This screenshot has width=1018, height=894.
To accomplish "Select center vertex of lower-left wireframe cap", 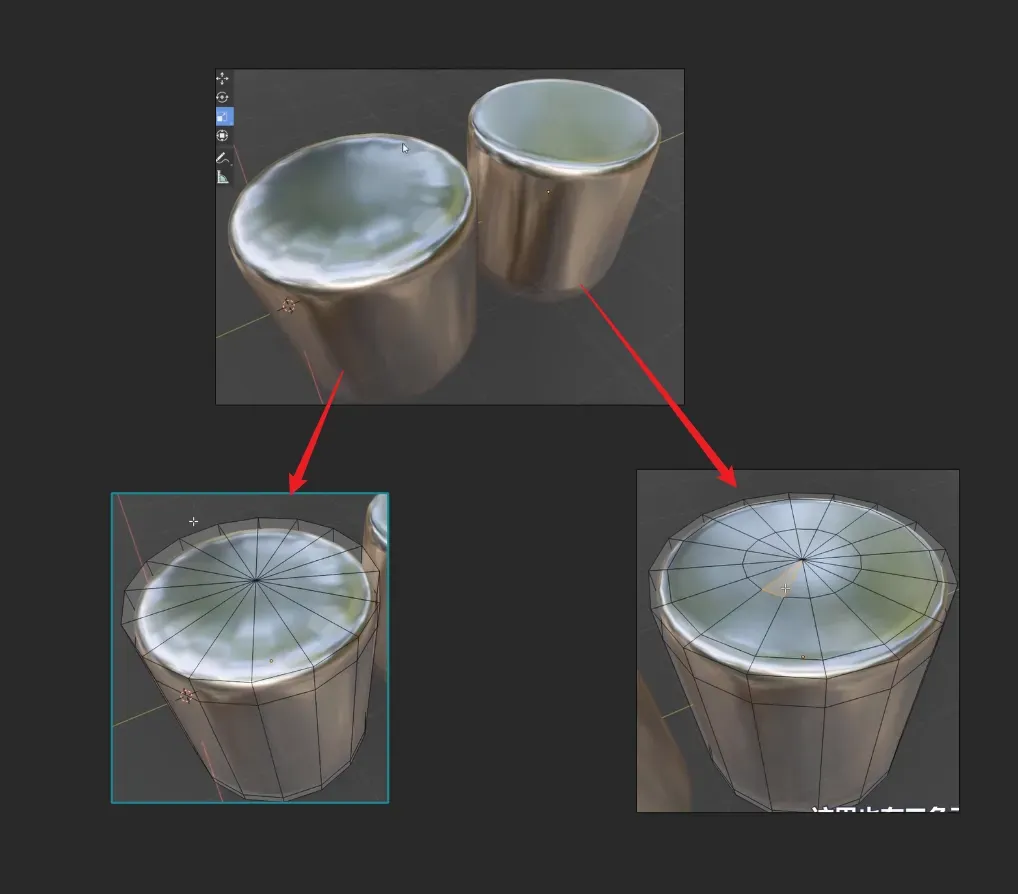I will (x=256, y=579).
